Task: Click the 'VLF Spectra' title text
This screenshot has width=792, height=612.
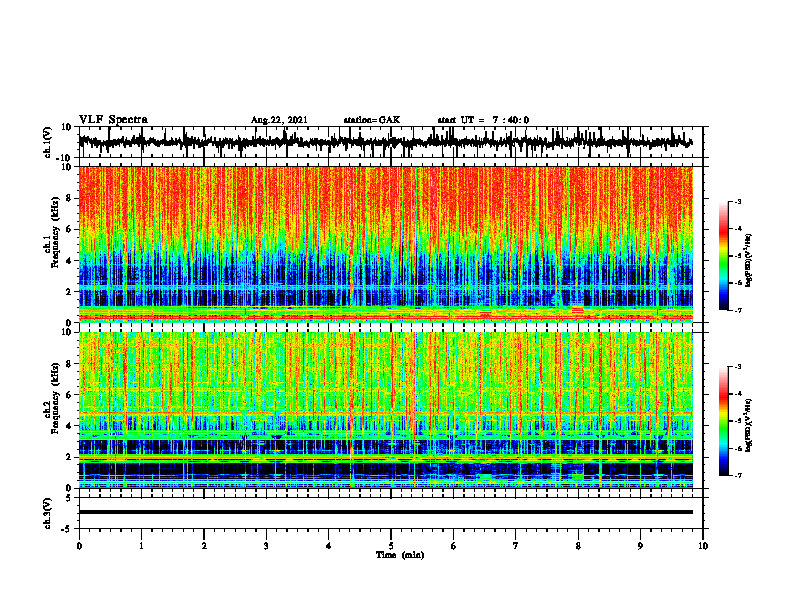Action: pos(113,120)
